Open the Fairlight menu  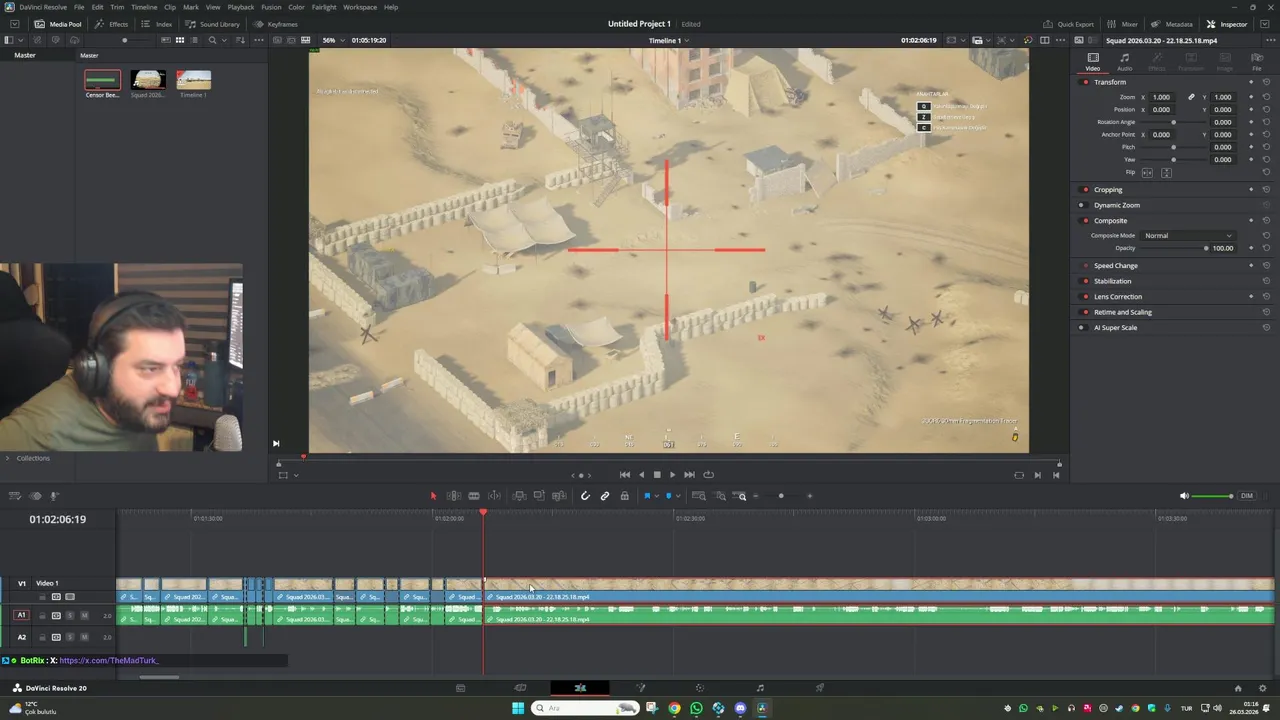[324, 7]
